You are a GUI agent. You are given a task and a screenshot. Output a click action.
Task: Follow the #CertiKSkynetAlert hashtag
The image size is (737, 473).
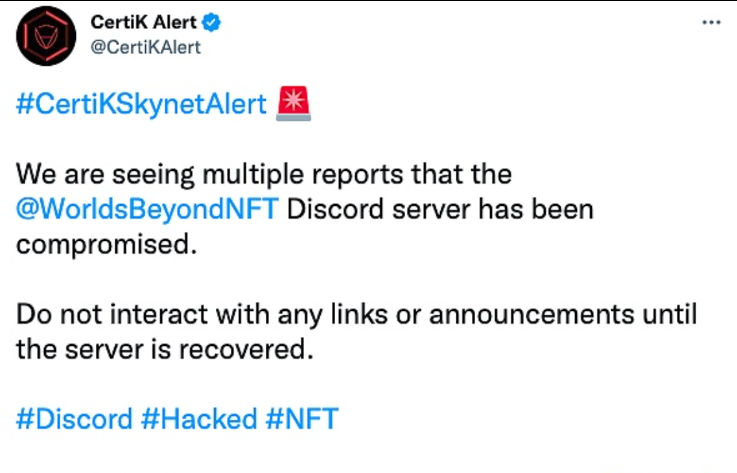click(141, 104)
